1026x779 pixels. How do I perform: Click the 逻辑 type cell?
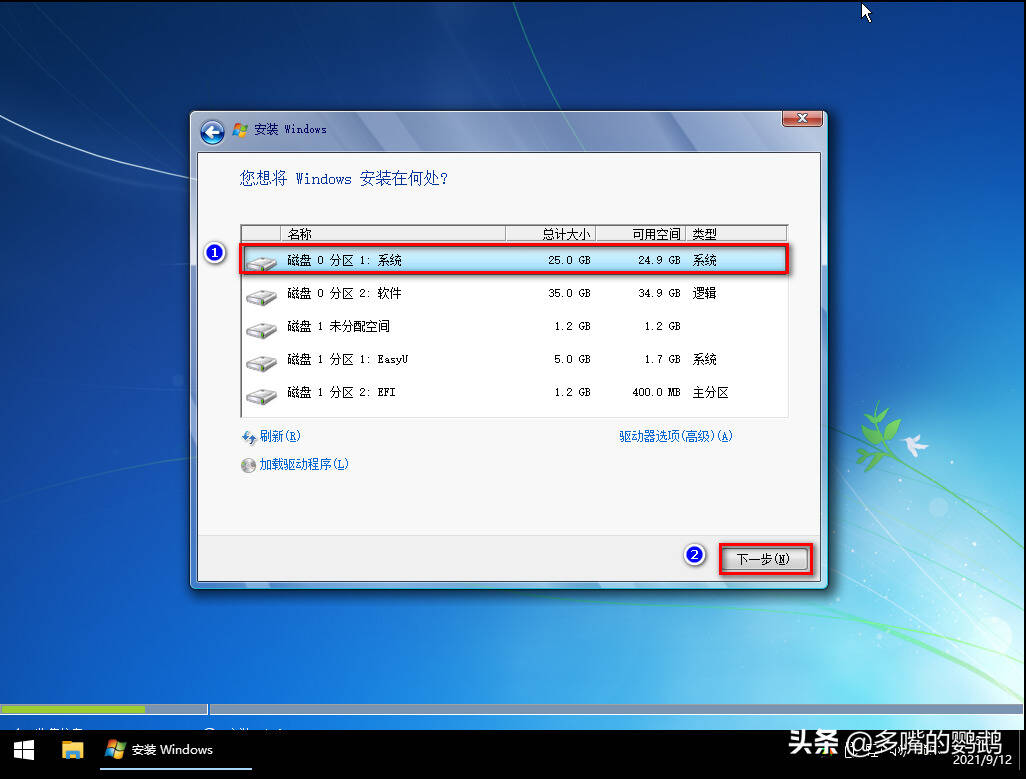[705, 294]
